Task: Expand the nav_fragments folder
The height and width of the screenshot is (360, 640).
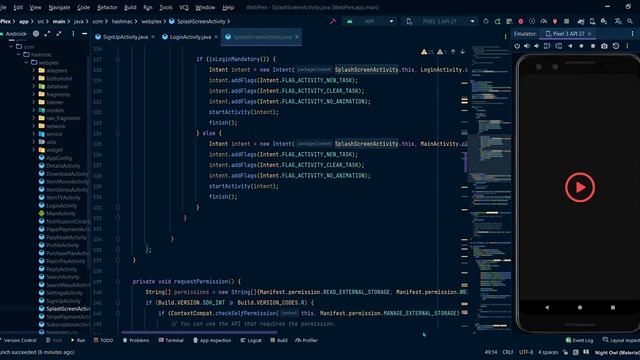Action: click(34, 118)
